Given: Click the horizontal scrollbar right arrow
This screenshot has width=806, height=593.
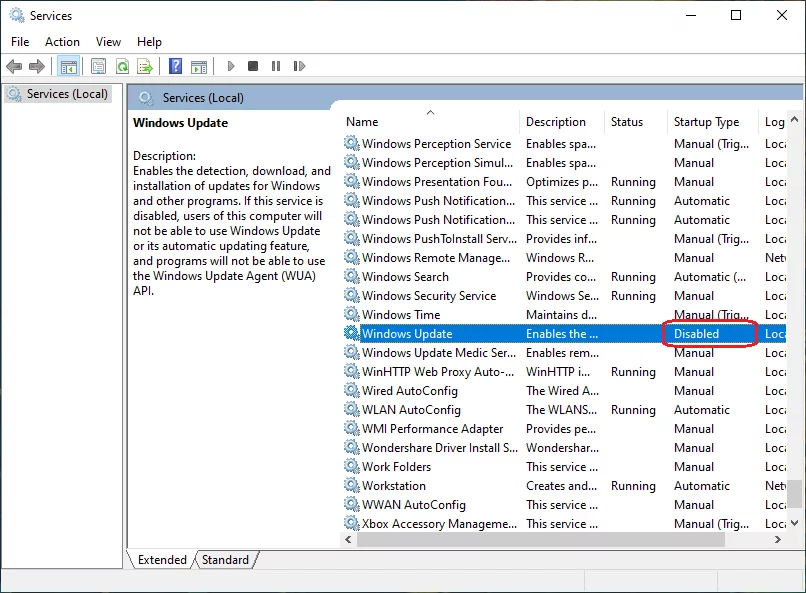Looking at the screenshot, I should coord(778,540).
